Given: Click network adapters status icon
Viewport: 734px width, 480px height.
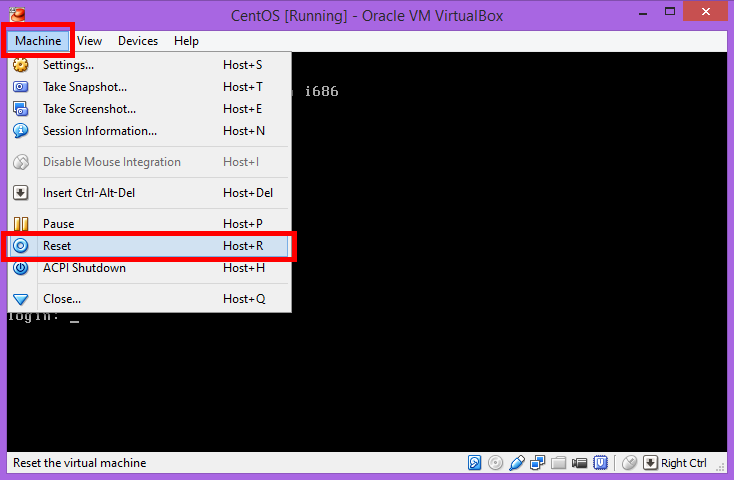Looking at the screenshot, I should (x=537, y=463).
